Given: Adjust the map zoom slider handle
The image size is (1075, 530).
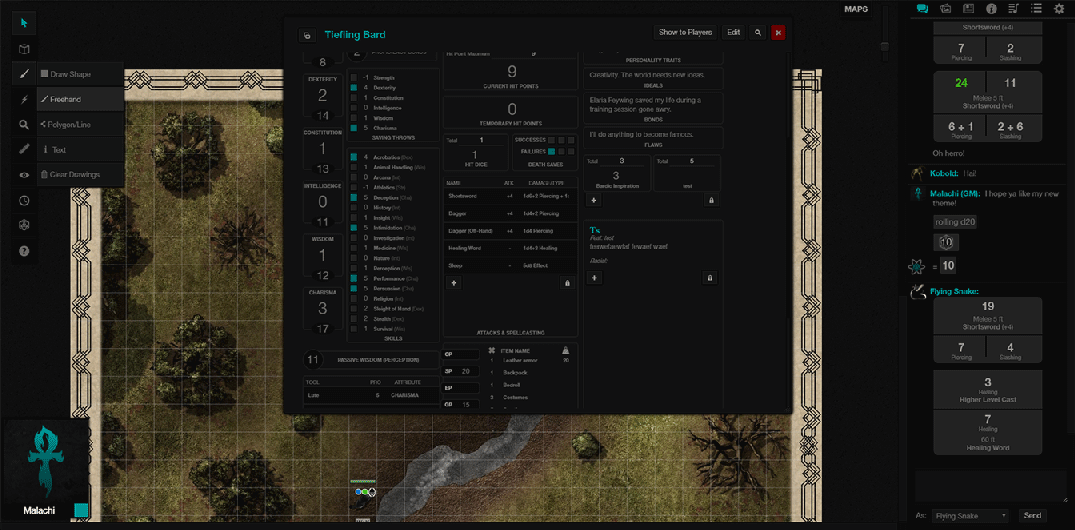Looking at the screenshot, I should (885, 47).
